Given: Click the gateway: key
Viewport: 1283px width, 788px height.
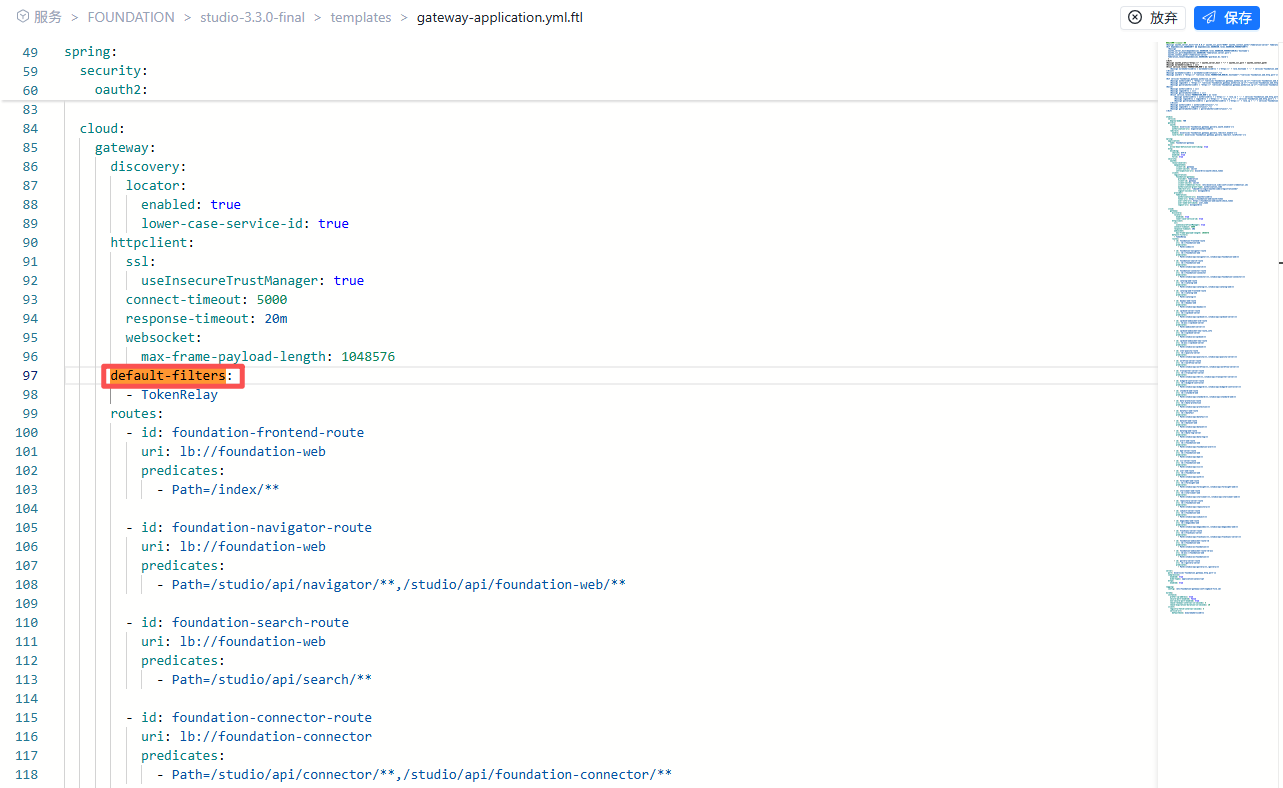Looking at the screenshot, I should pyautogui.click(x=126, y=147).
